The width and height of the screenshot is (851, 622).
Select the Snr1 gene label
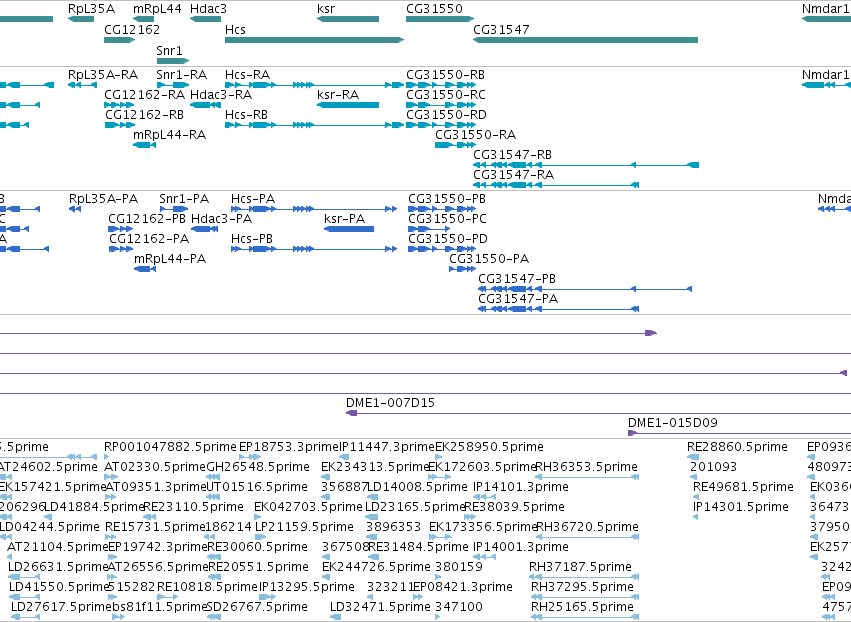(x=169, y=50)
